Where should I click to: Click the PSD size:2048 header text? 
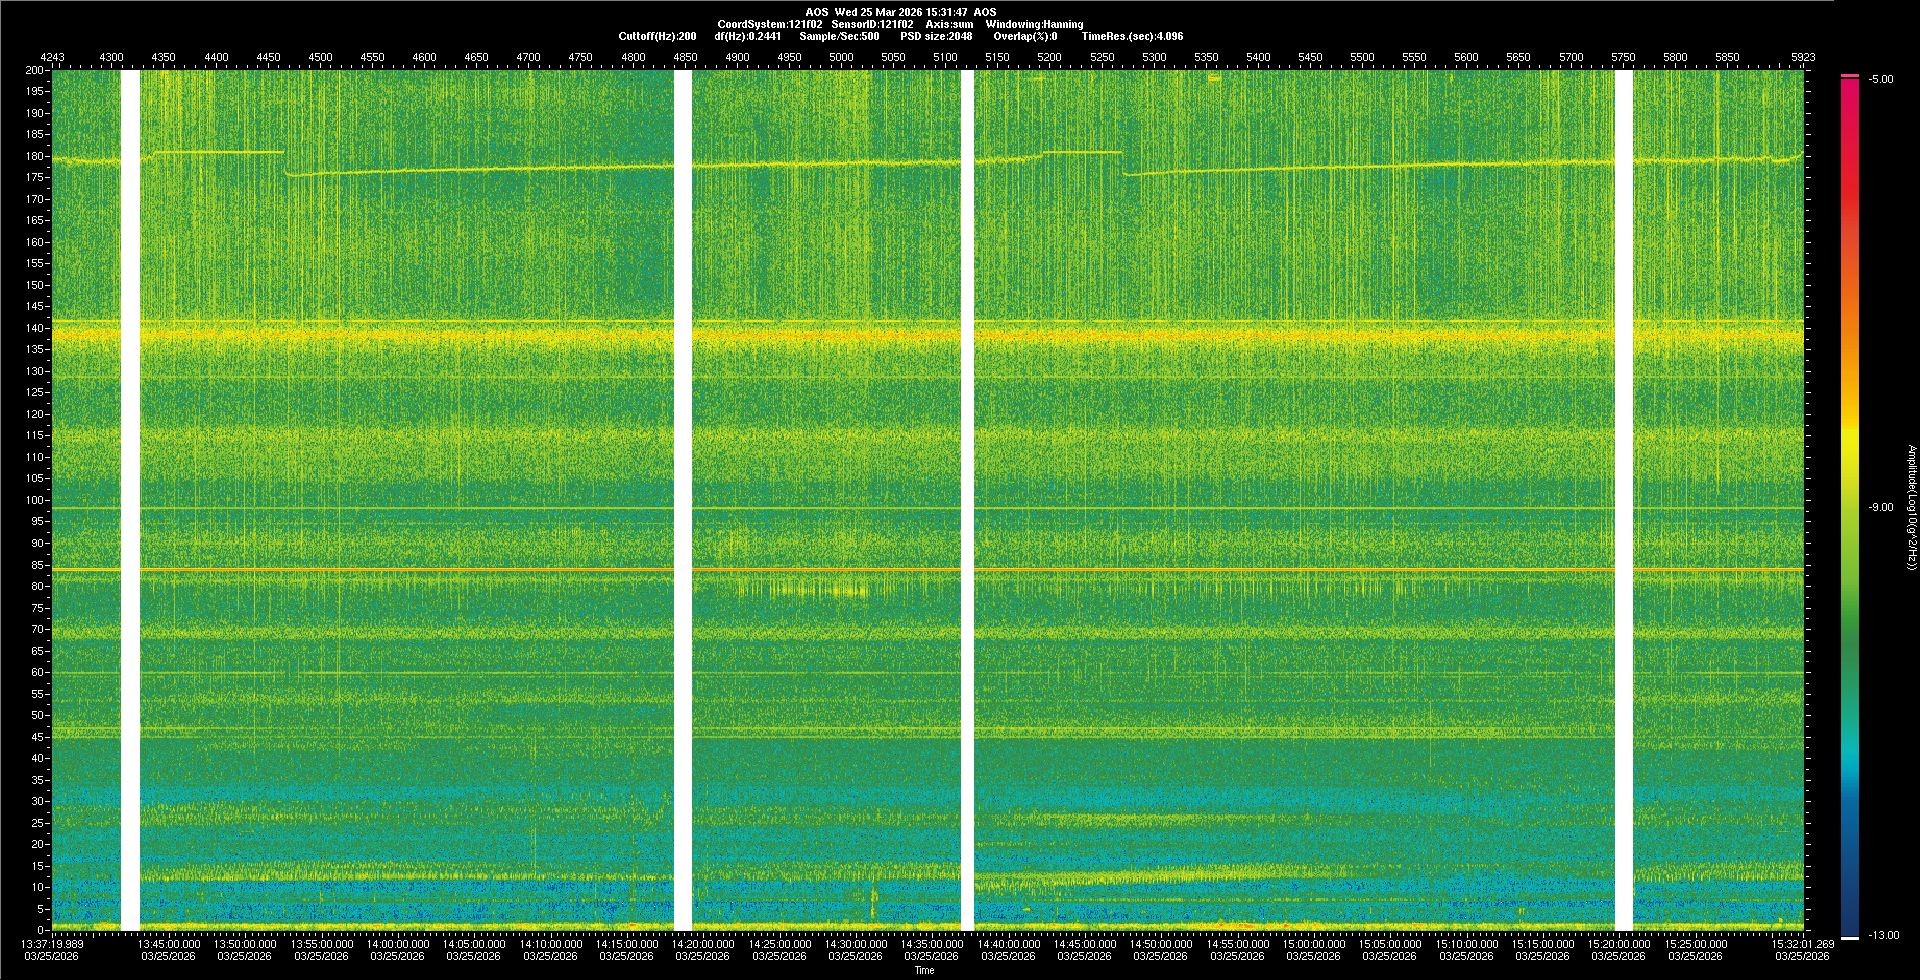pos(935,36)
